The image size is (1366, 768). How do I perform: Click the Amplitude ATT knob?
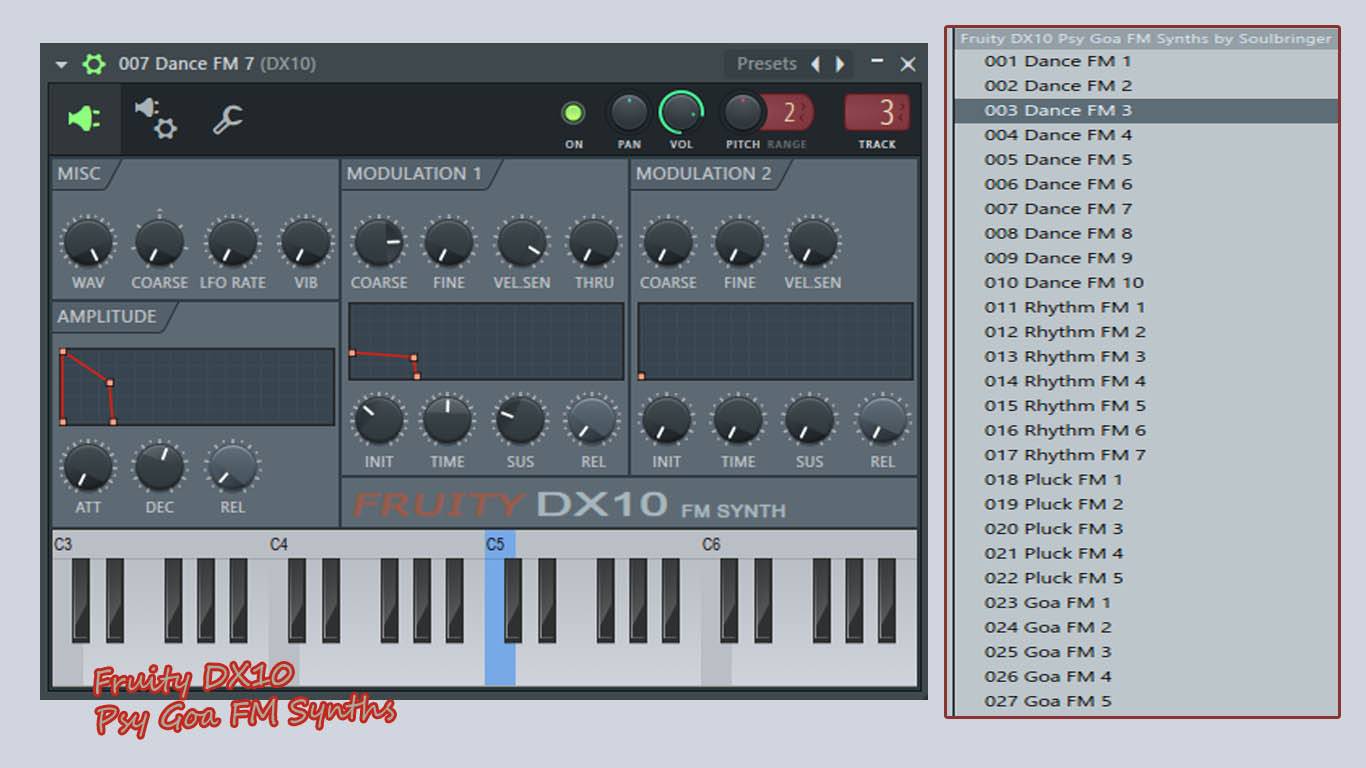[x=88, y=467]
